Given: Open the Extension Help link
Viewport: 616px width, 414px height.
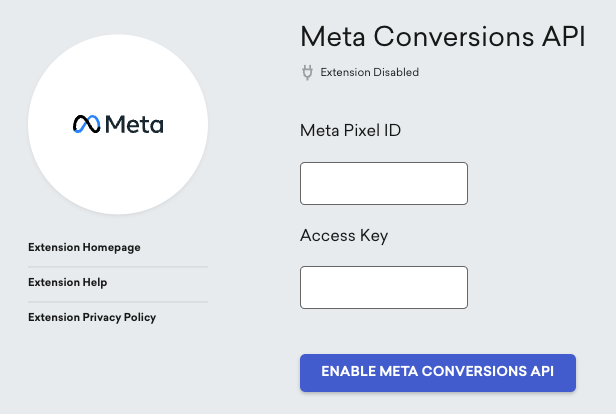Looking at the screenshot, I should coord(68,282).
